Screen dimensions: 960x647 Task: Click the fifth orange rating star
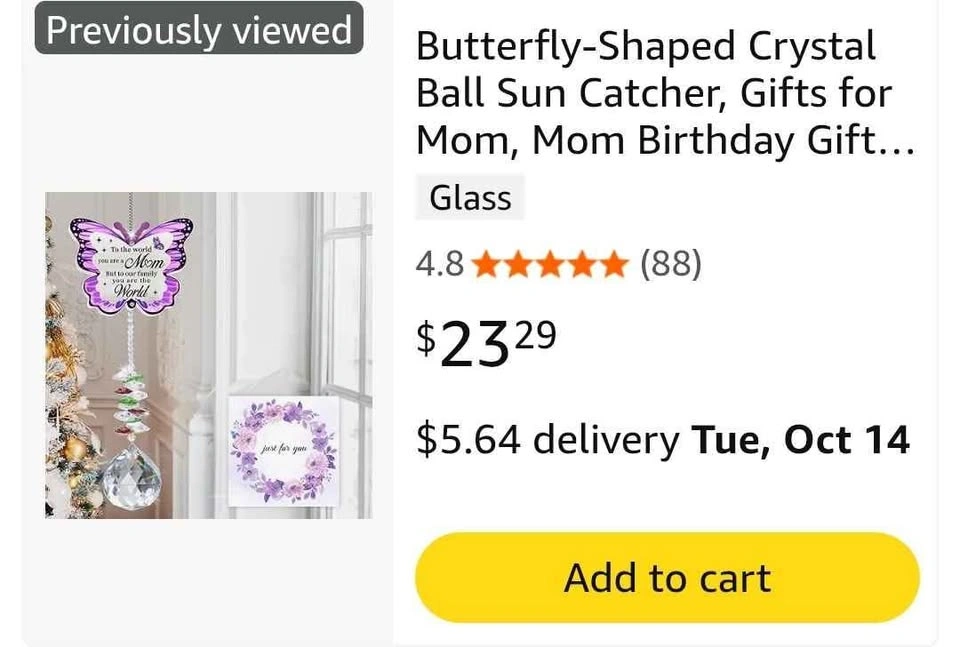[612, 265]
